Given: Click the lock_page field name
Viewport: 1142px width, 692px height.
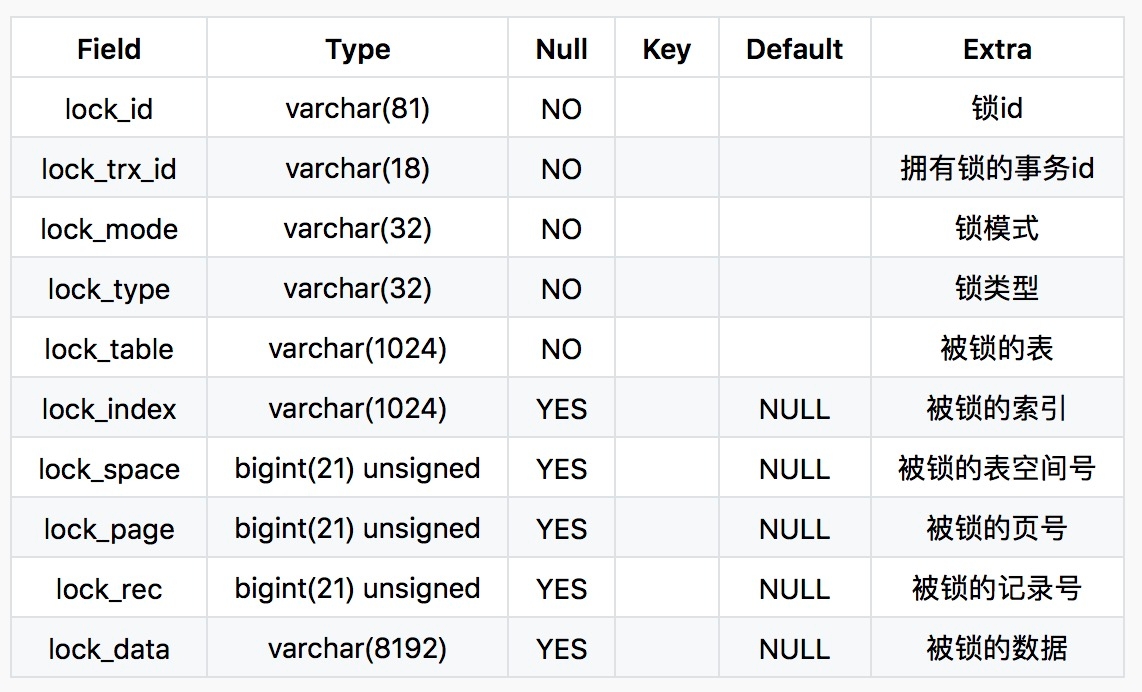Looking at the screenshot, I should click(x=109, y=529).
